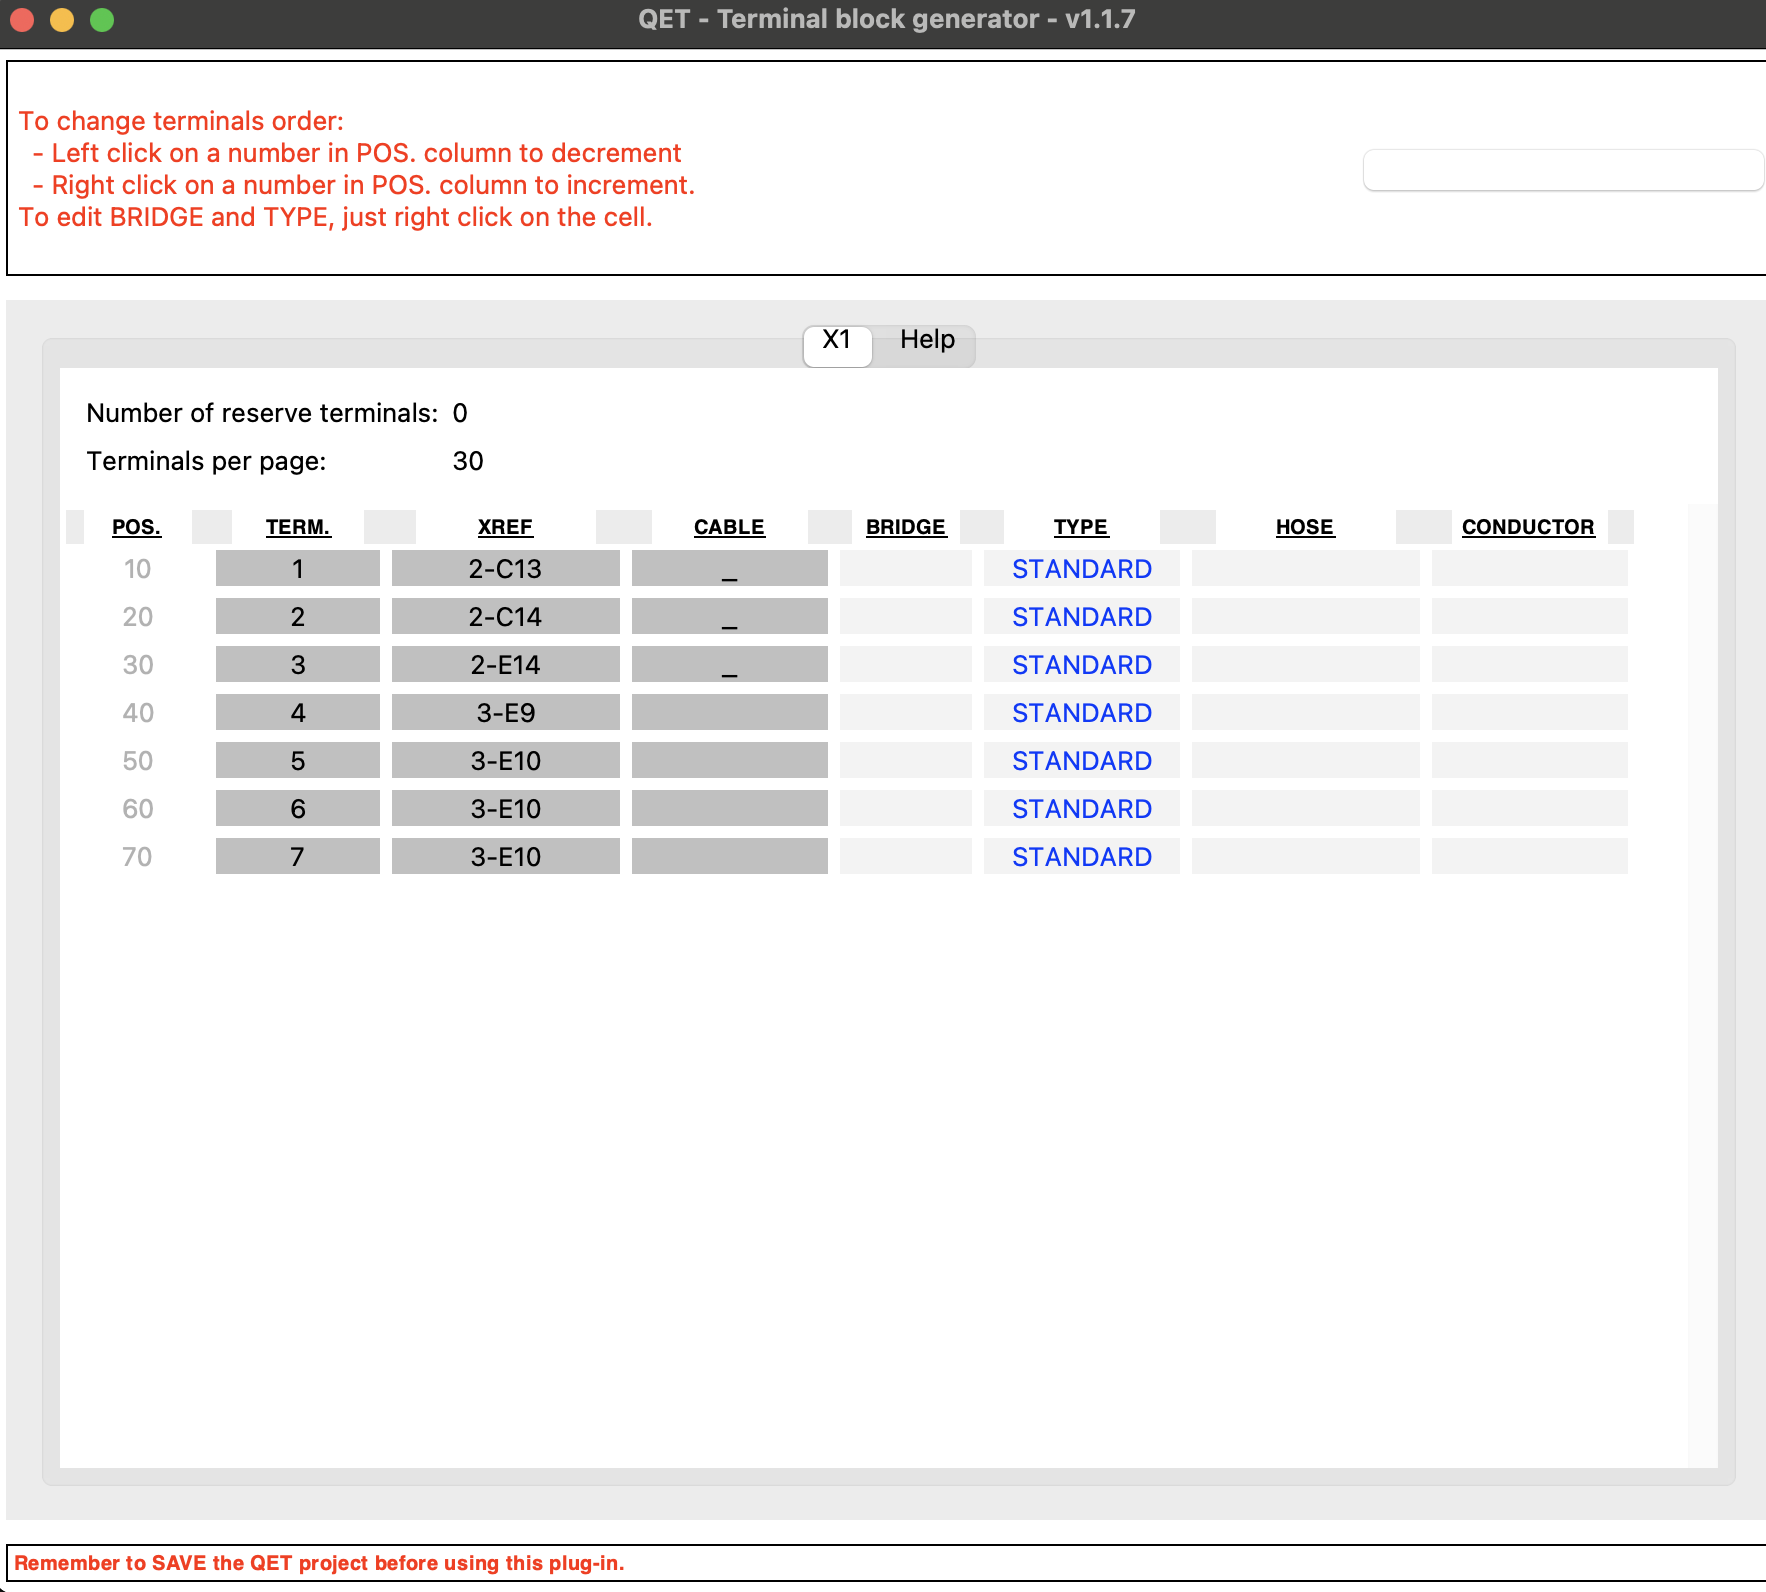1766x1592 pixels.
Task: Click POS. number 10 to decrement
Action: coord(137,569)
